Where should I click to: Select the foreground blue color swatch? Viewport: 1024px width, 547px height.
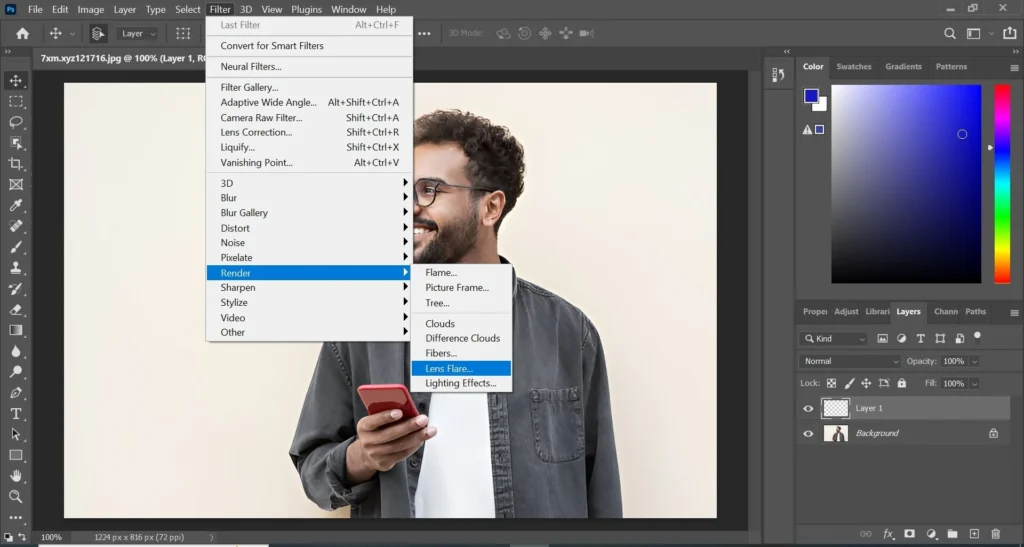tap(811, 96)
